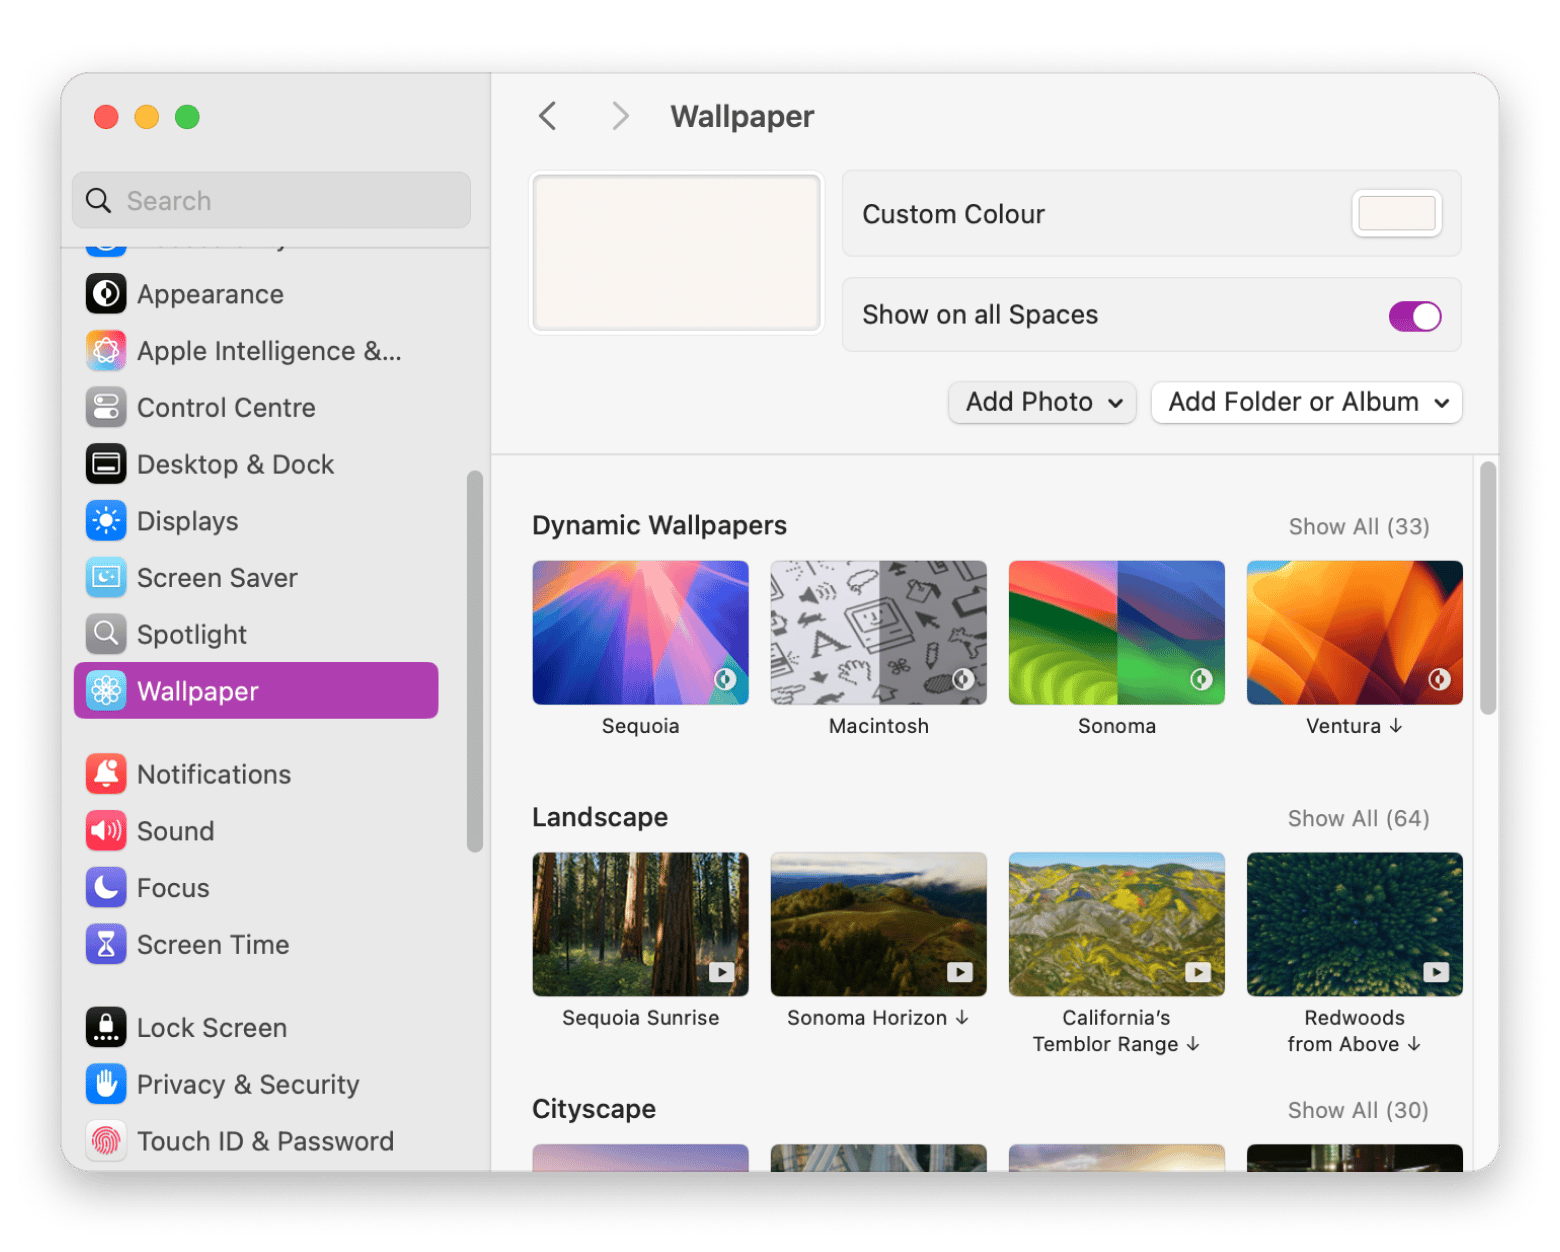Click the Sound speaker icon

106,831
